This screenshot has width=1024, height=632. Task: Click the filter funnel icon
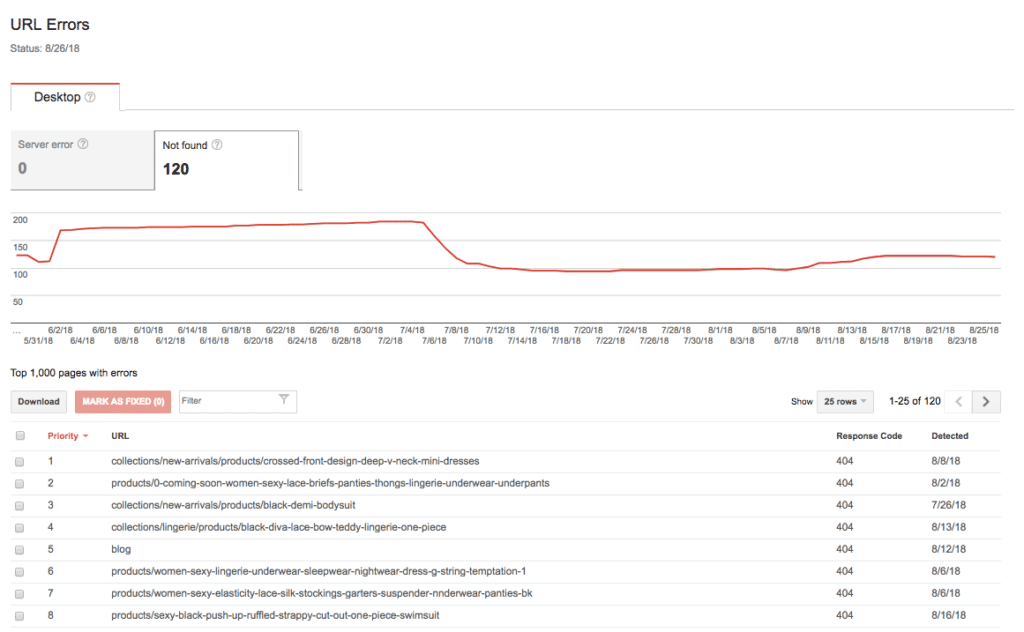[x=284, y=401]
